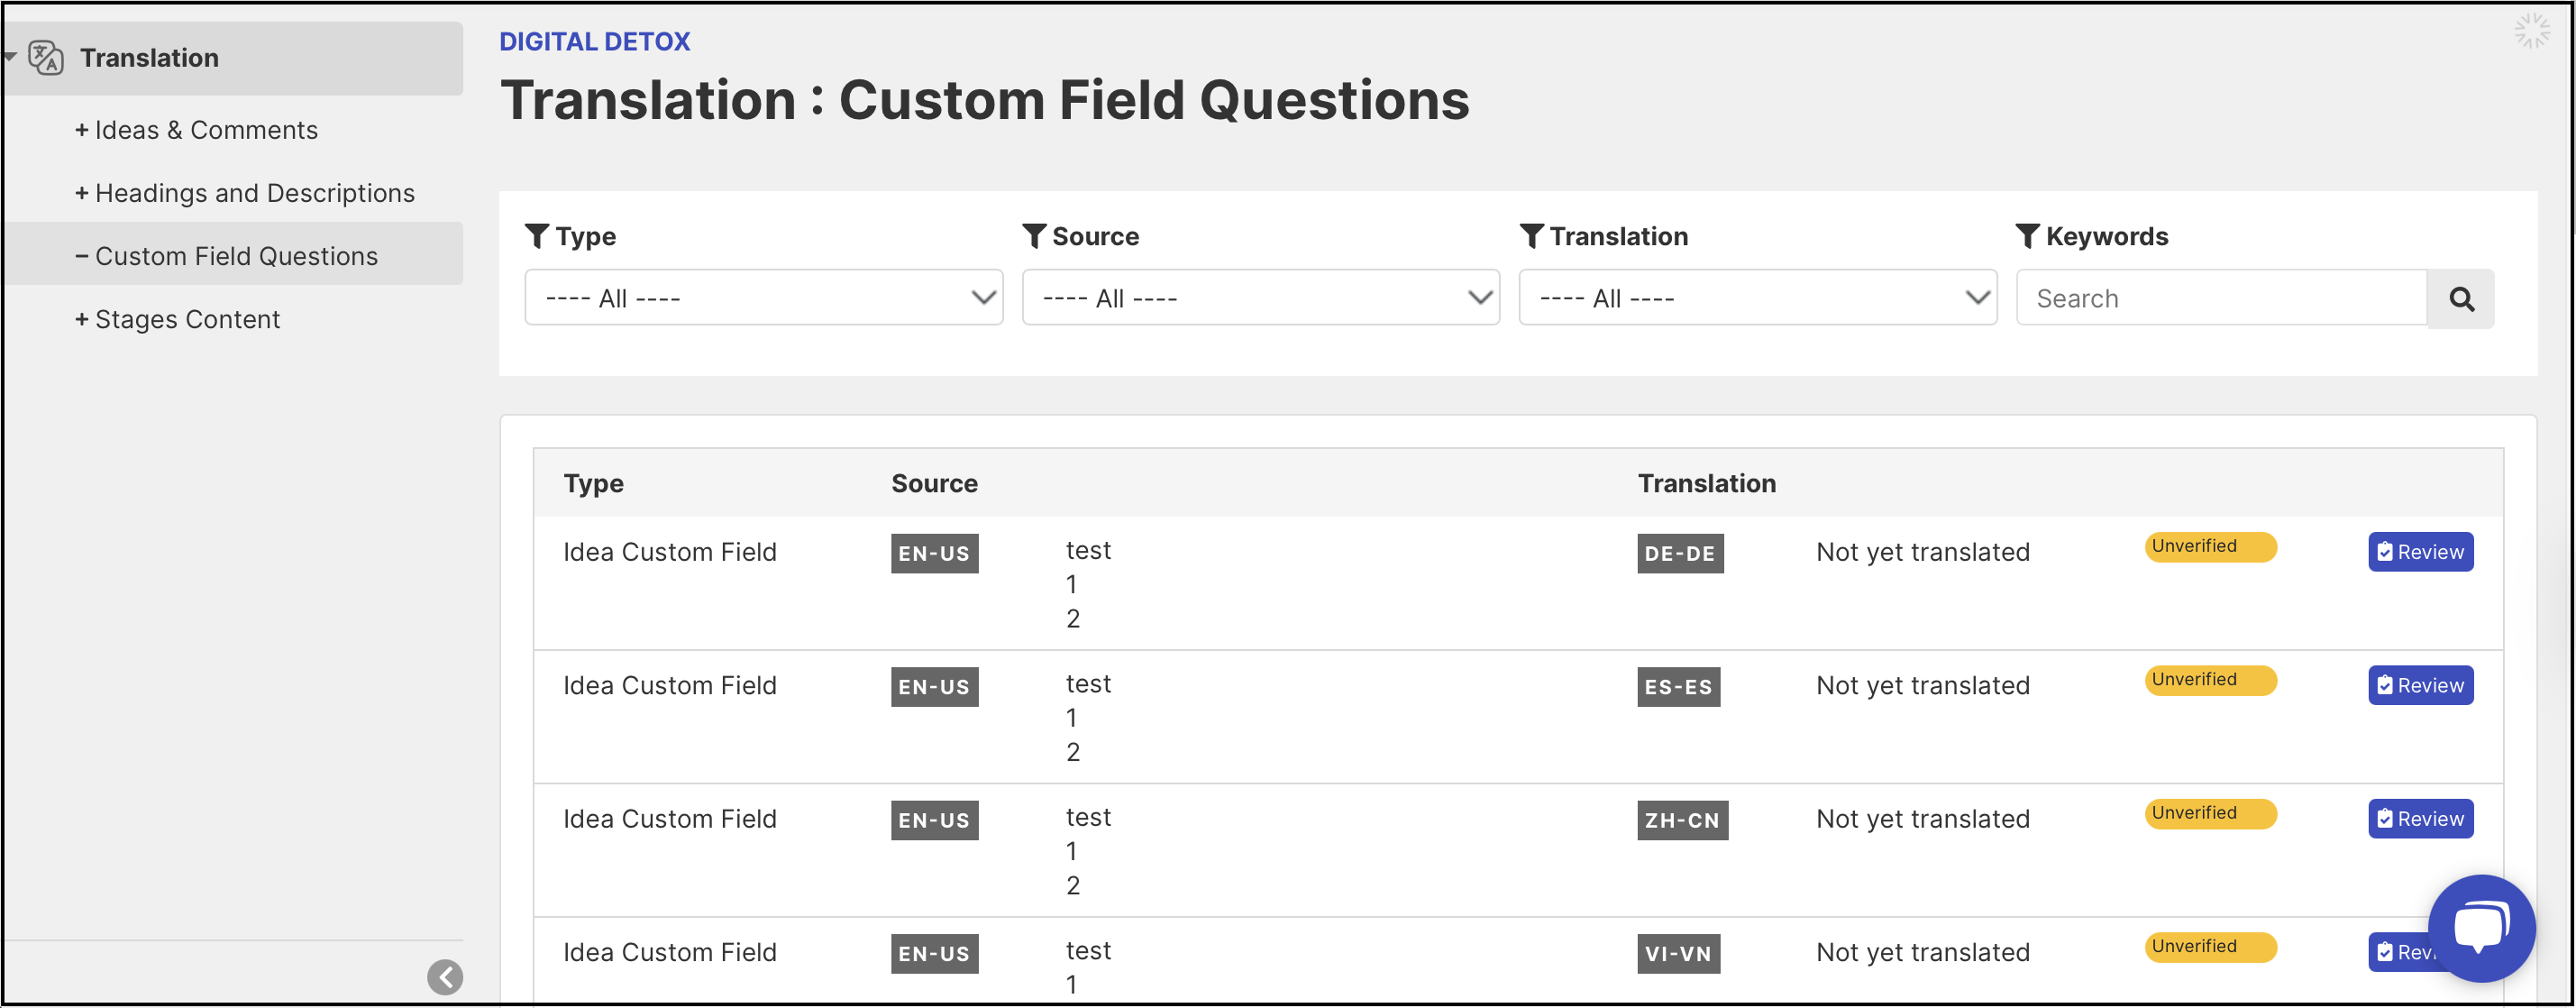2576x1008 pixels.
Task: Click the Type filter funnel icon
Action: 537,236
